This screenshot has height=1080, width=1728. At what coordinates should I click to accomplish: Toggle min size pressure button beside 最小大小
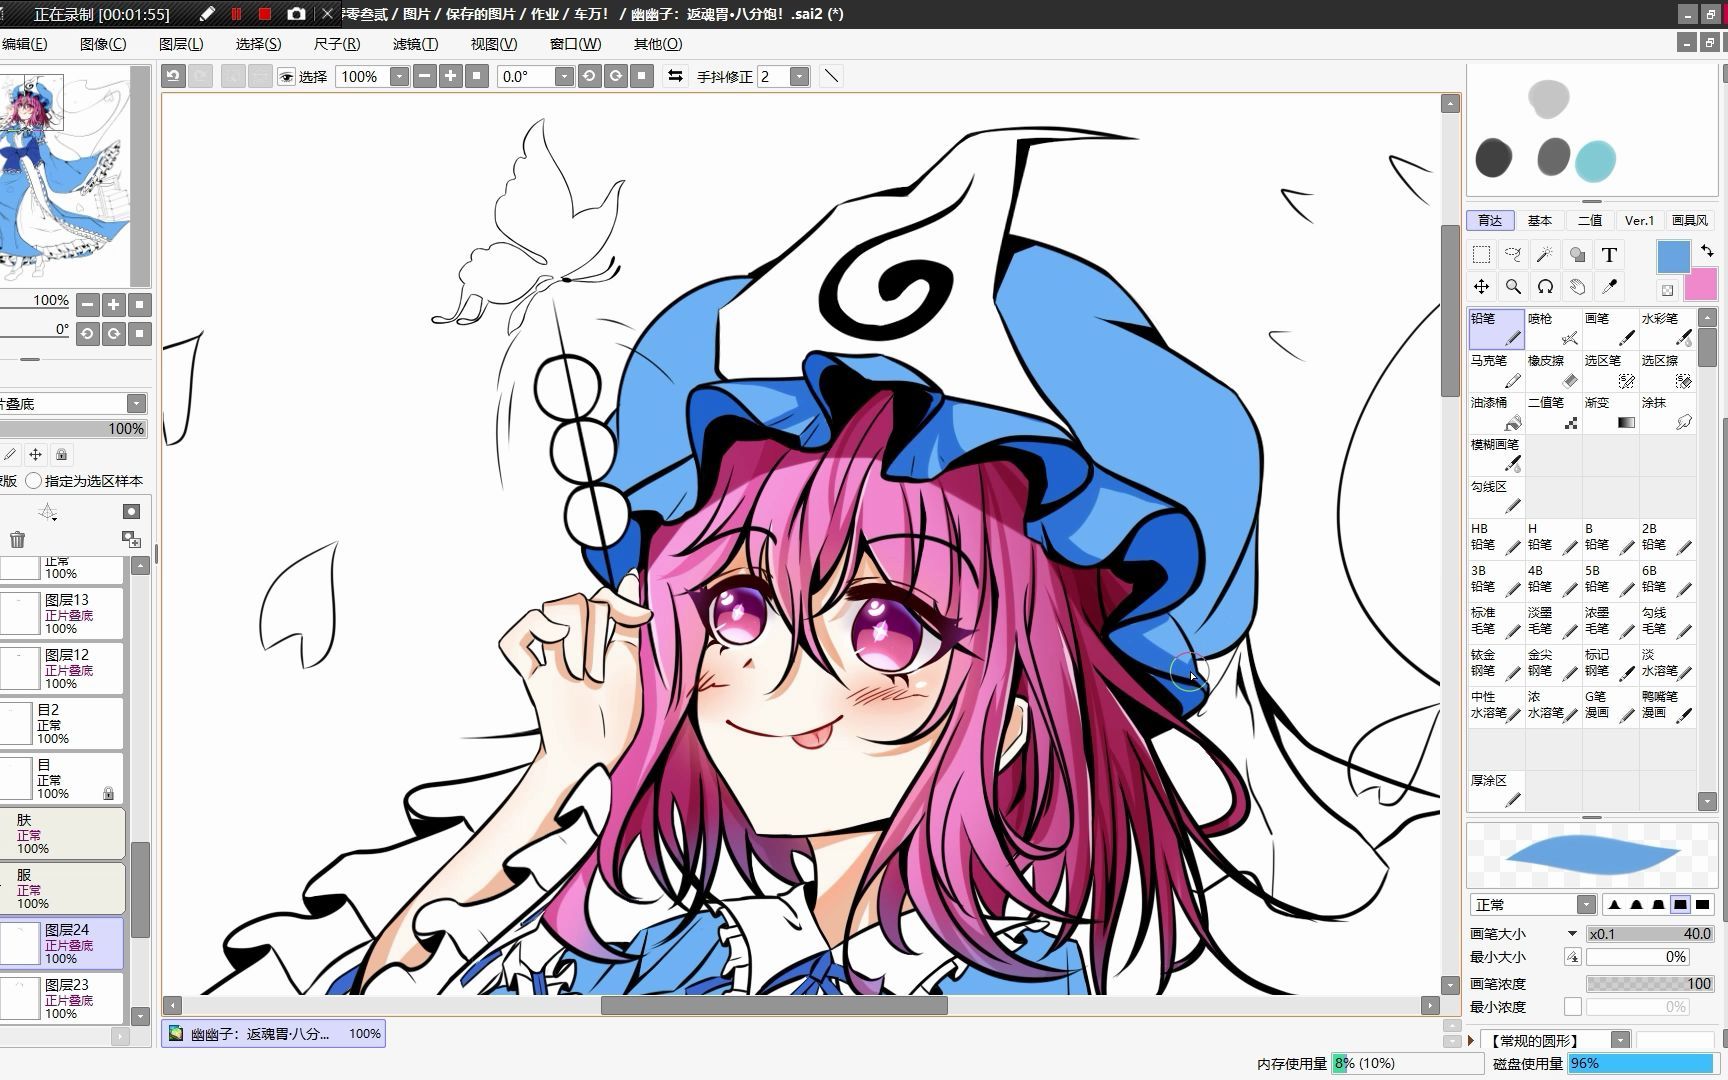1573,957
